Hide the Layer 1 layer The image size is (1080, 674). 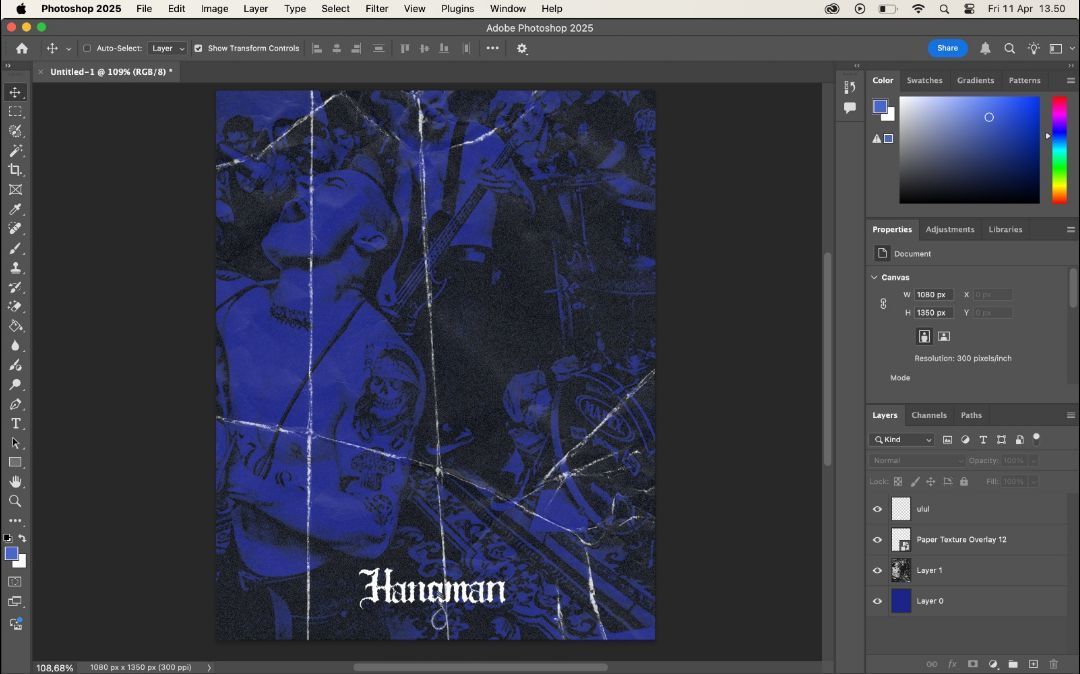click(877, 571)
